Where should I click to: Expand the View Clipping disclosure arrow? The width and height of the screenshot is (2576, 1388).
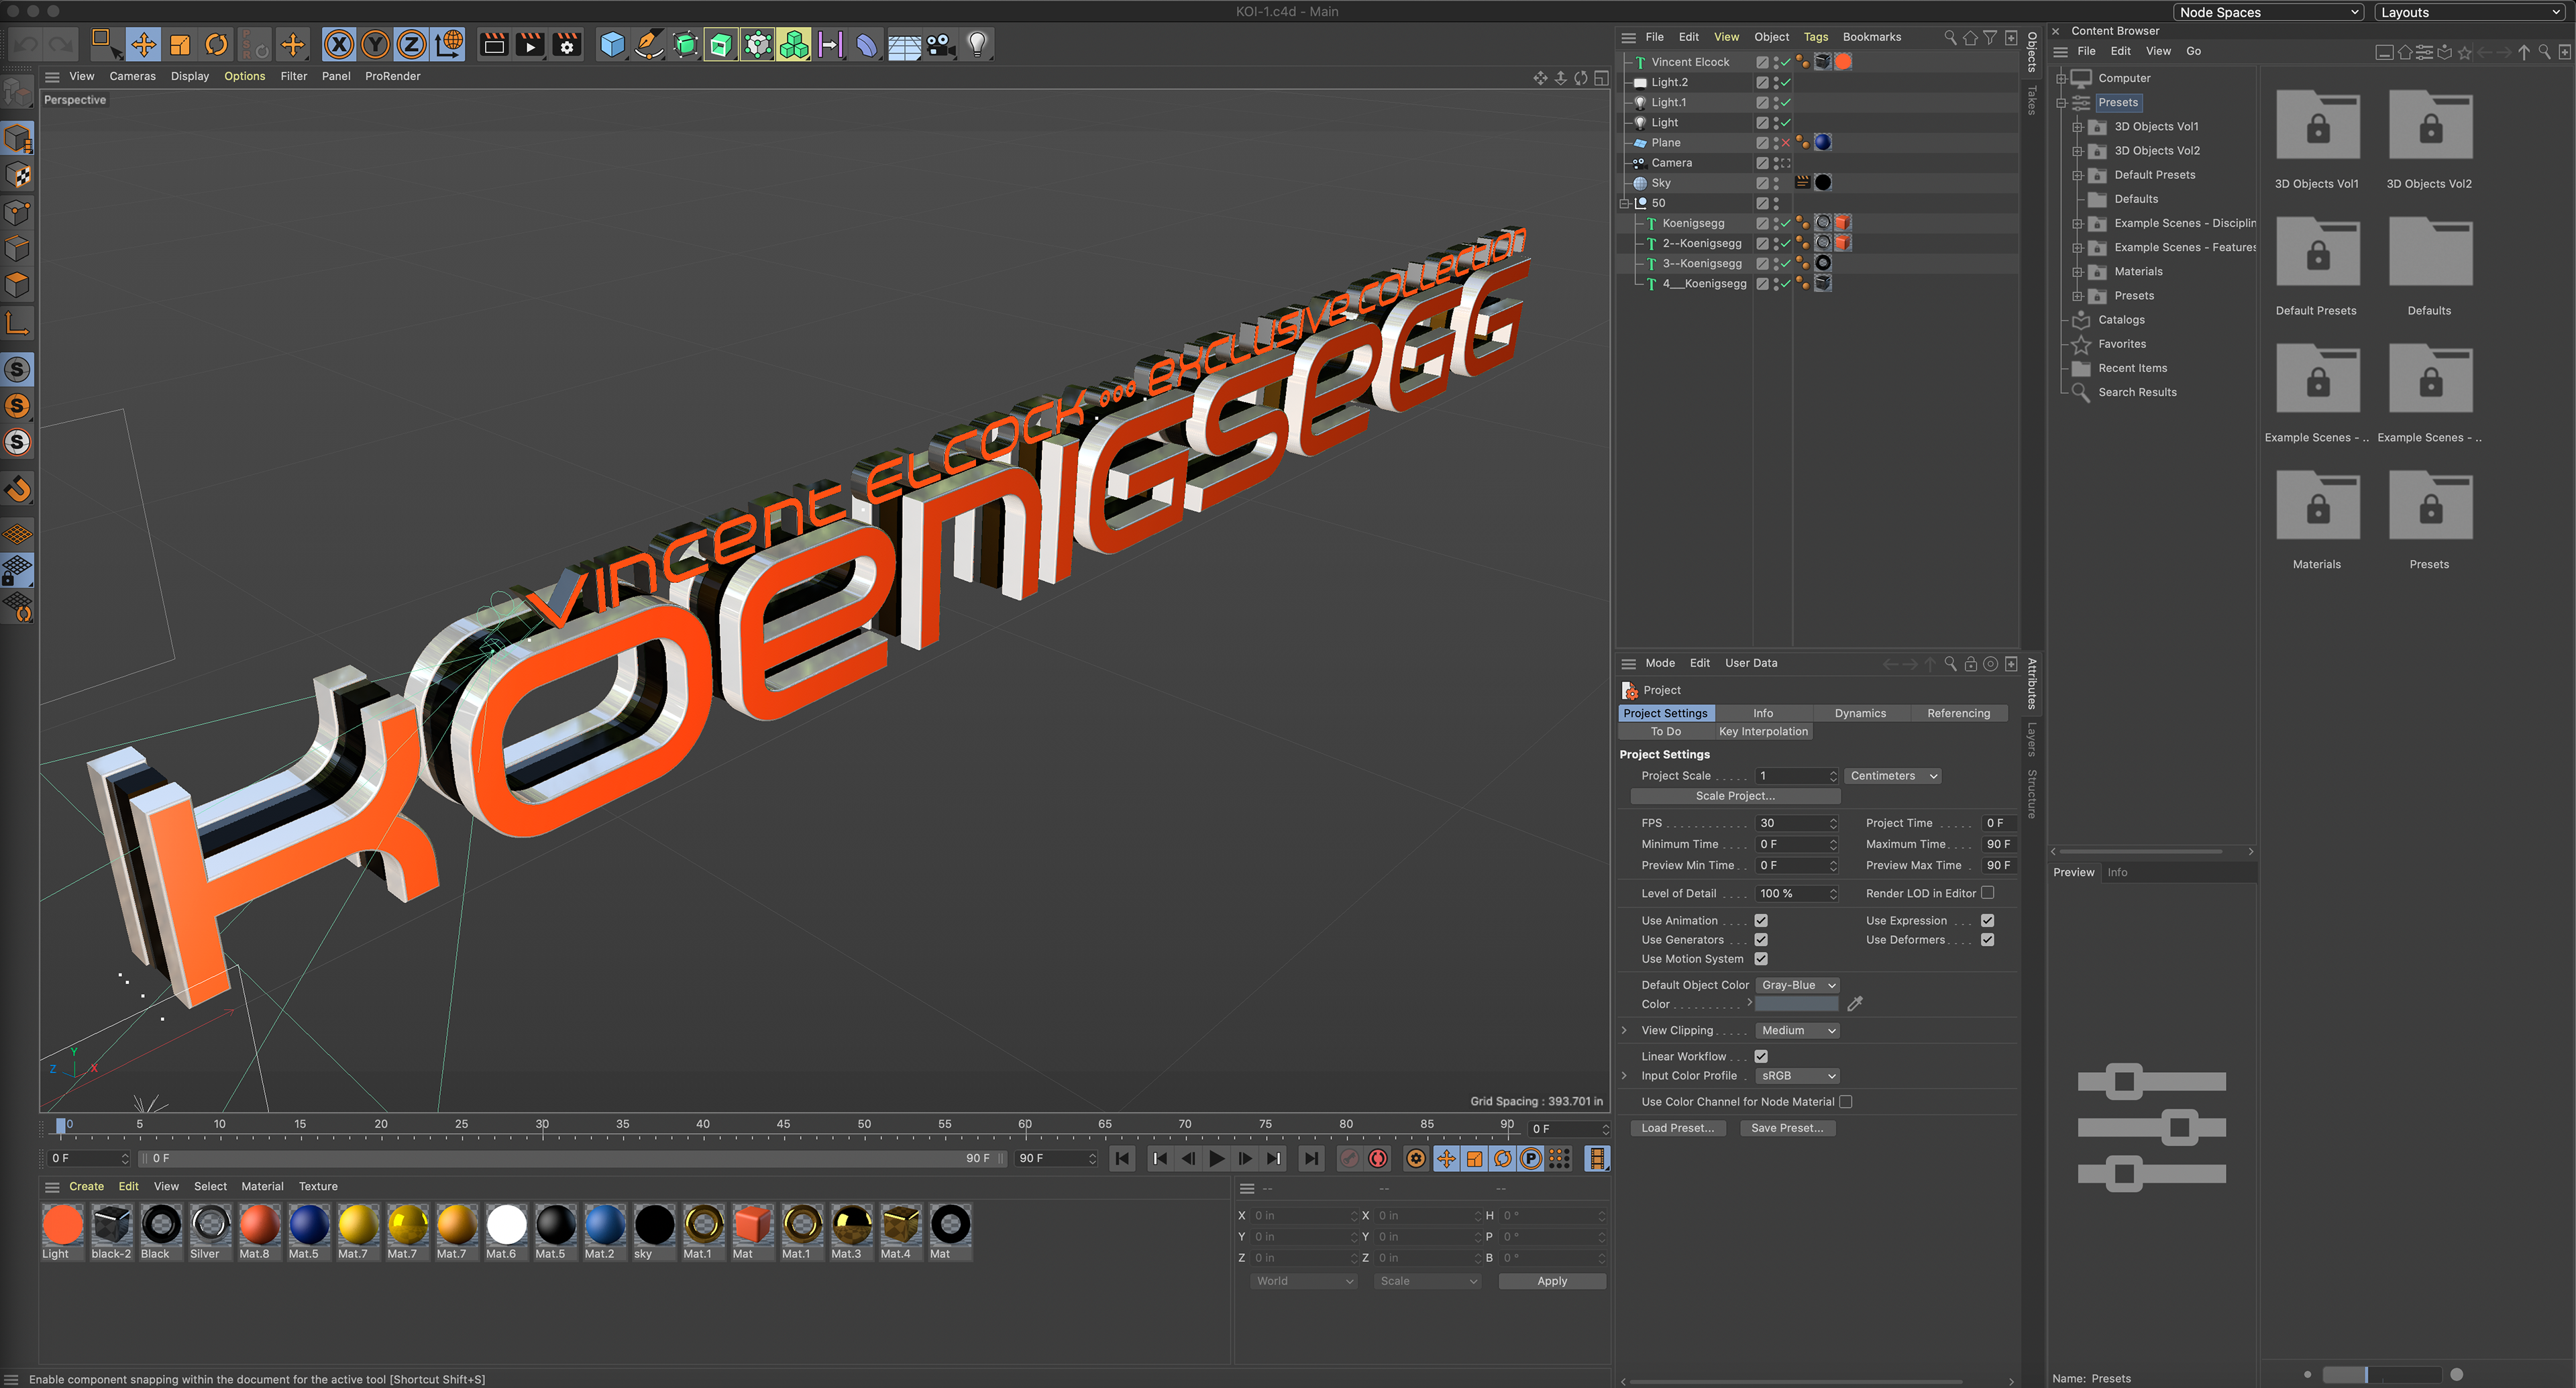pyautogui.click(x=1624, y=1030)
